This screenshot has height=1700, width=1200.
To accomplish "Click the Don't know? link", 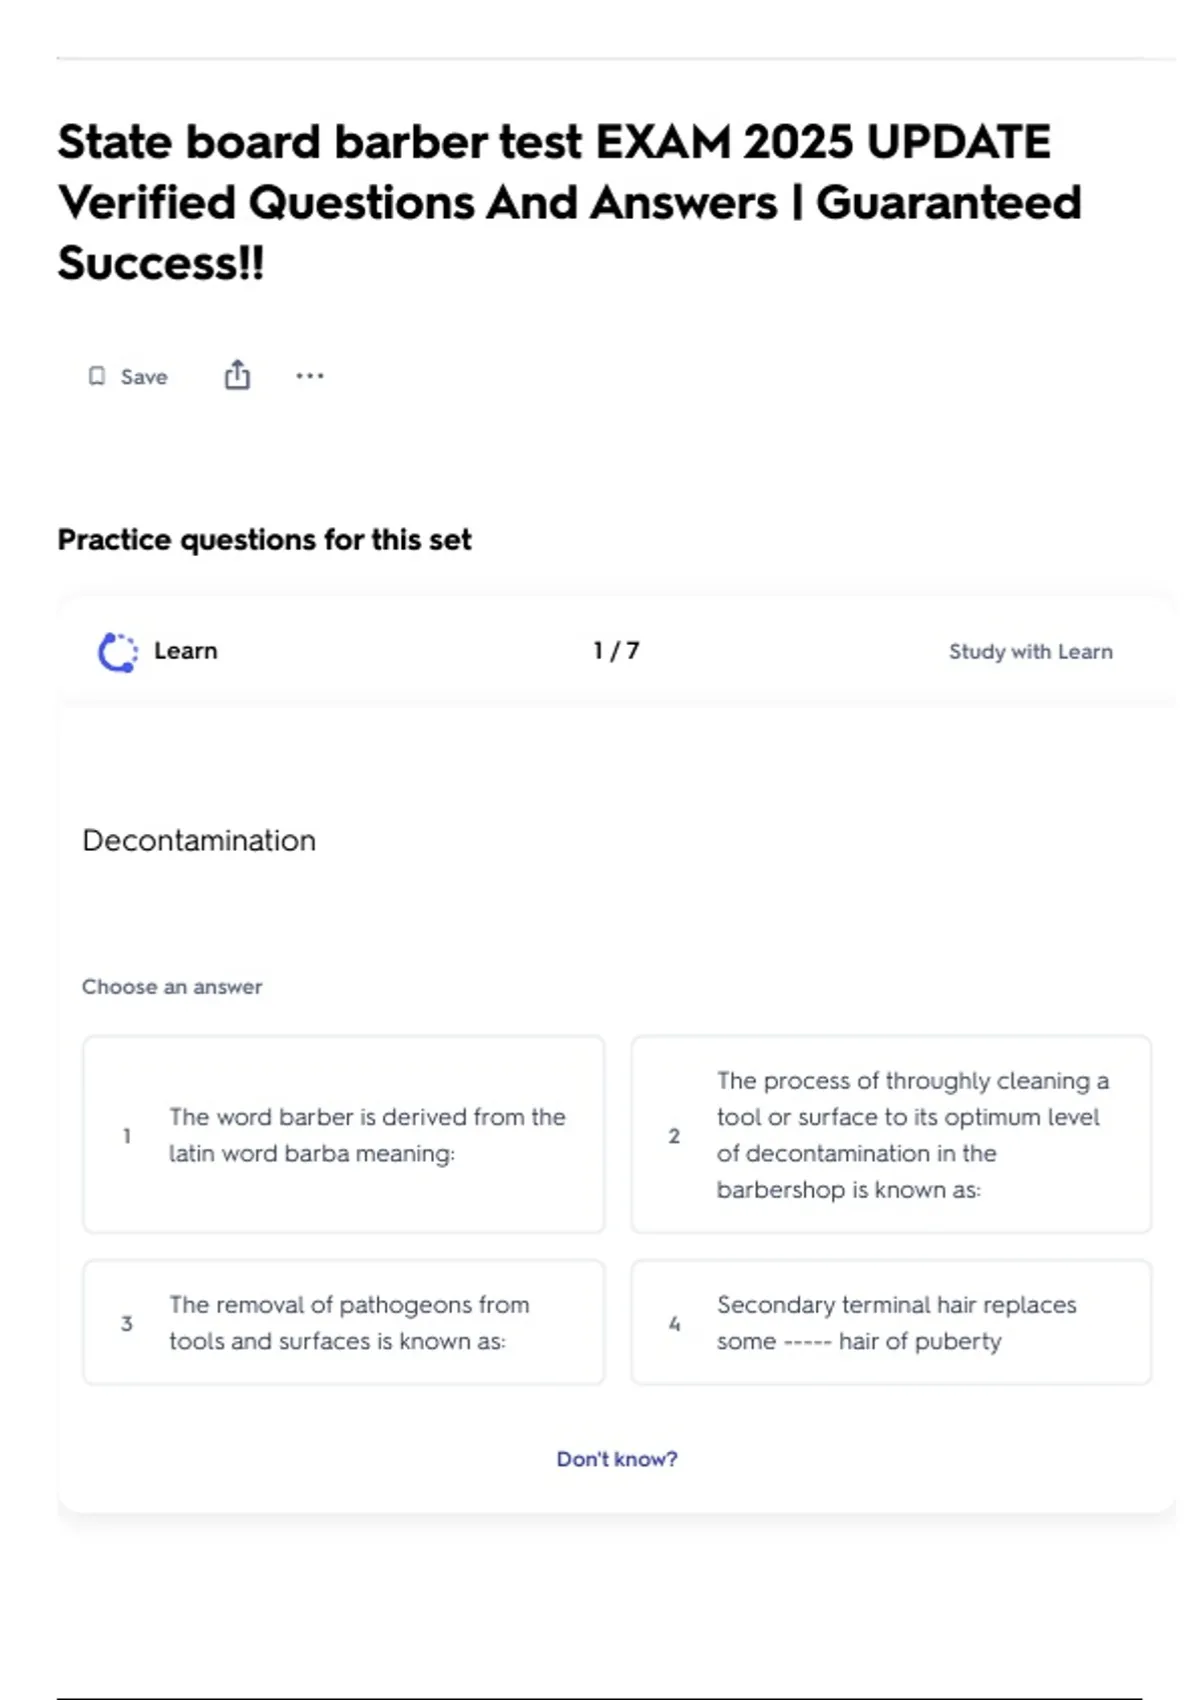I will point(617,1459).
